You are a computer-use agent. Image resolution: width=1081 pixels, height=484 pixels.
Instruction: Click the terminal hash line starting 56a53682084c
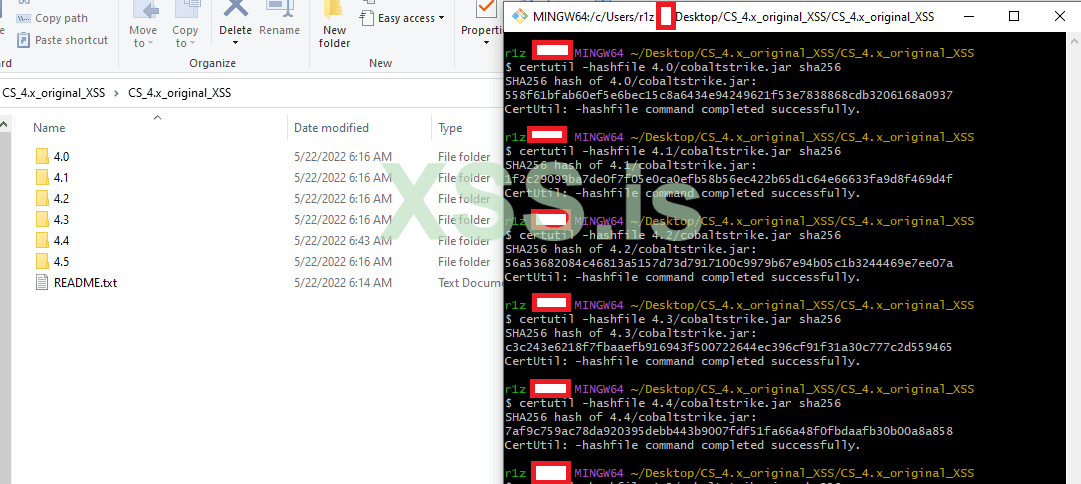729,263
